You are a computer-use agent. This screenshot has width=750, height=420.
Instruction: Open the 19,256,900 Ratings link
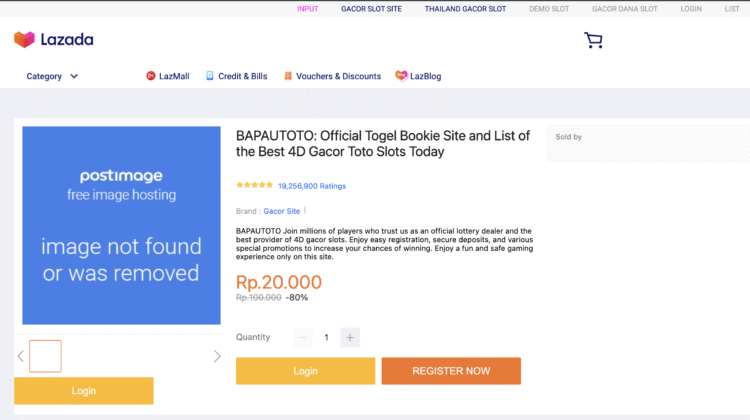pyautogui.click(x=312, y=186)
